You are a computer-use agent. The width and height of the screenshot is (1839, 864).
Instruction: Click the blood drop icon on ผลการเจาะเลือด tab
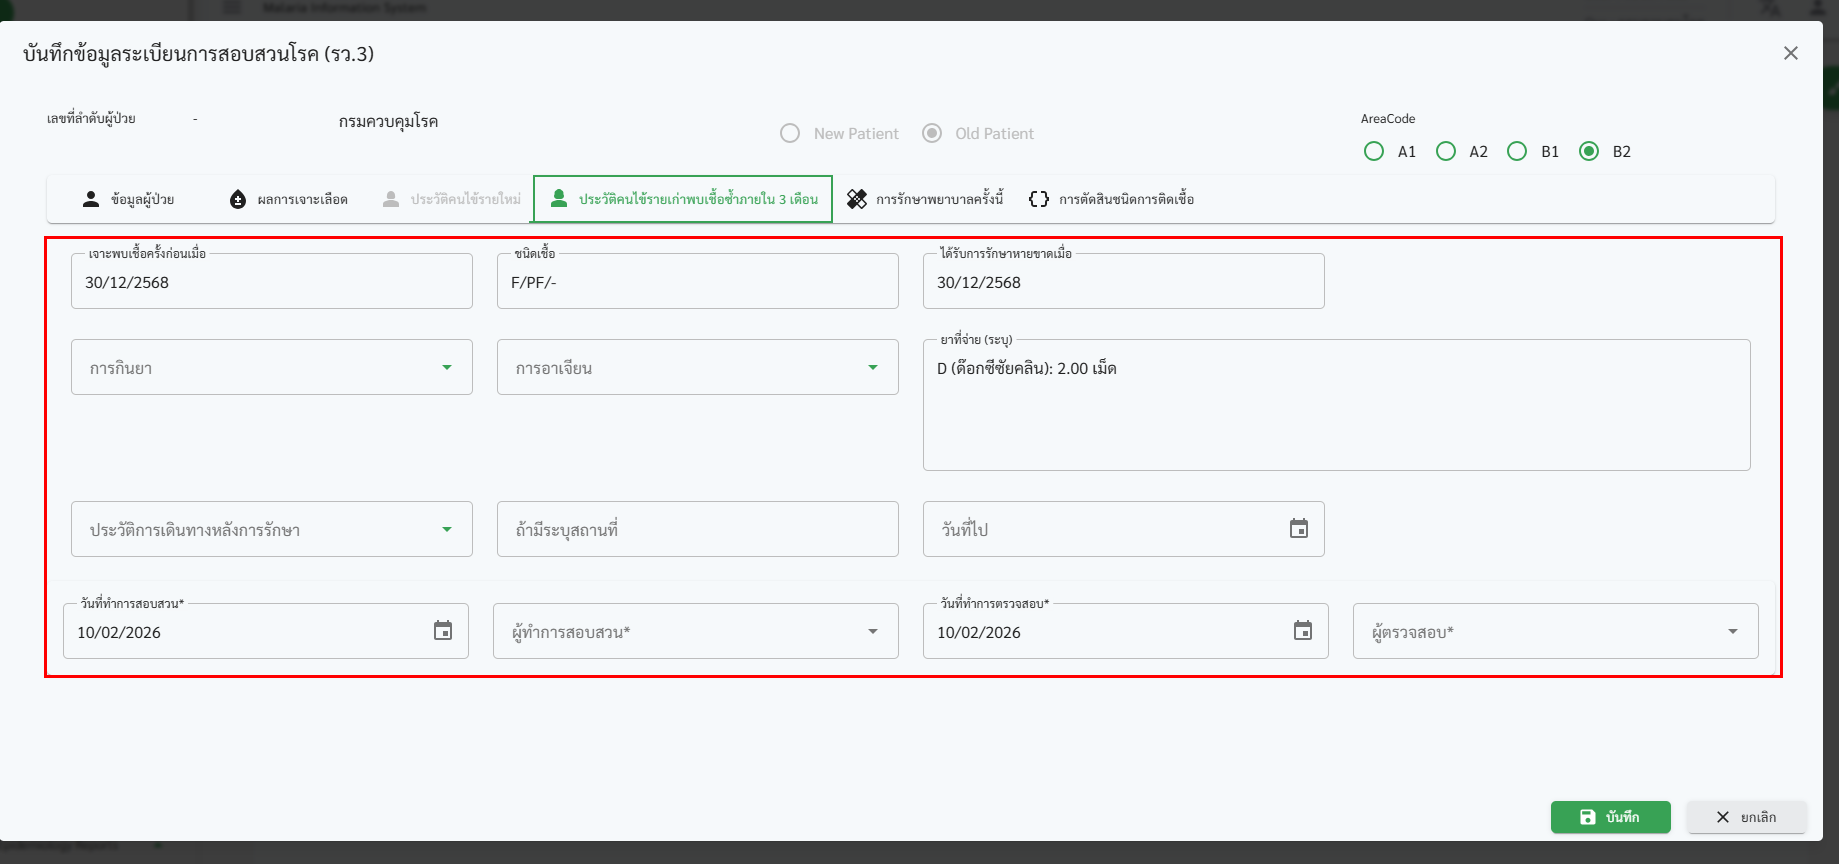238,199
